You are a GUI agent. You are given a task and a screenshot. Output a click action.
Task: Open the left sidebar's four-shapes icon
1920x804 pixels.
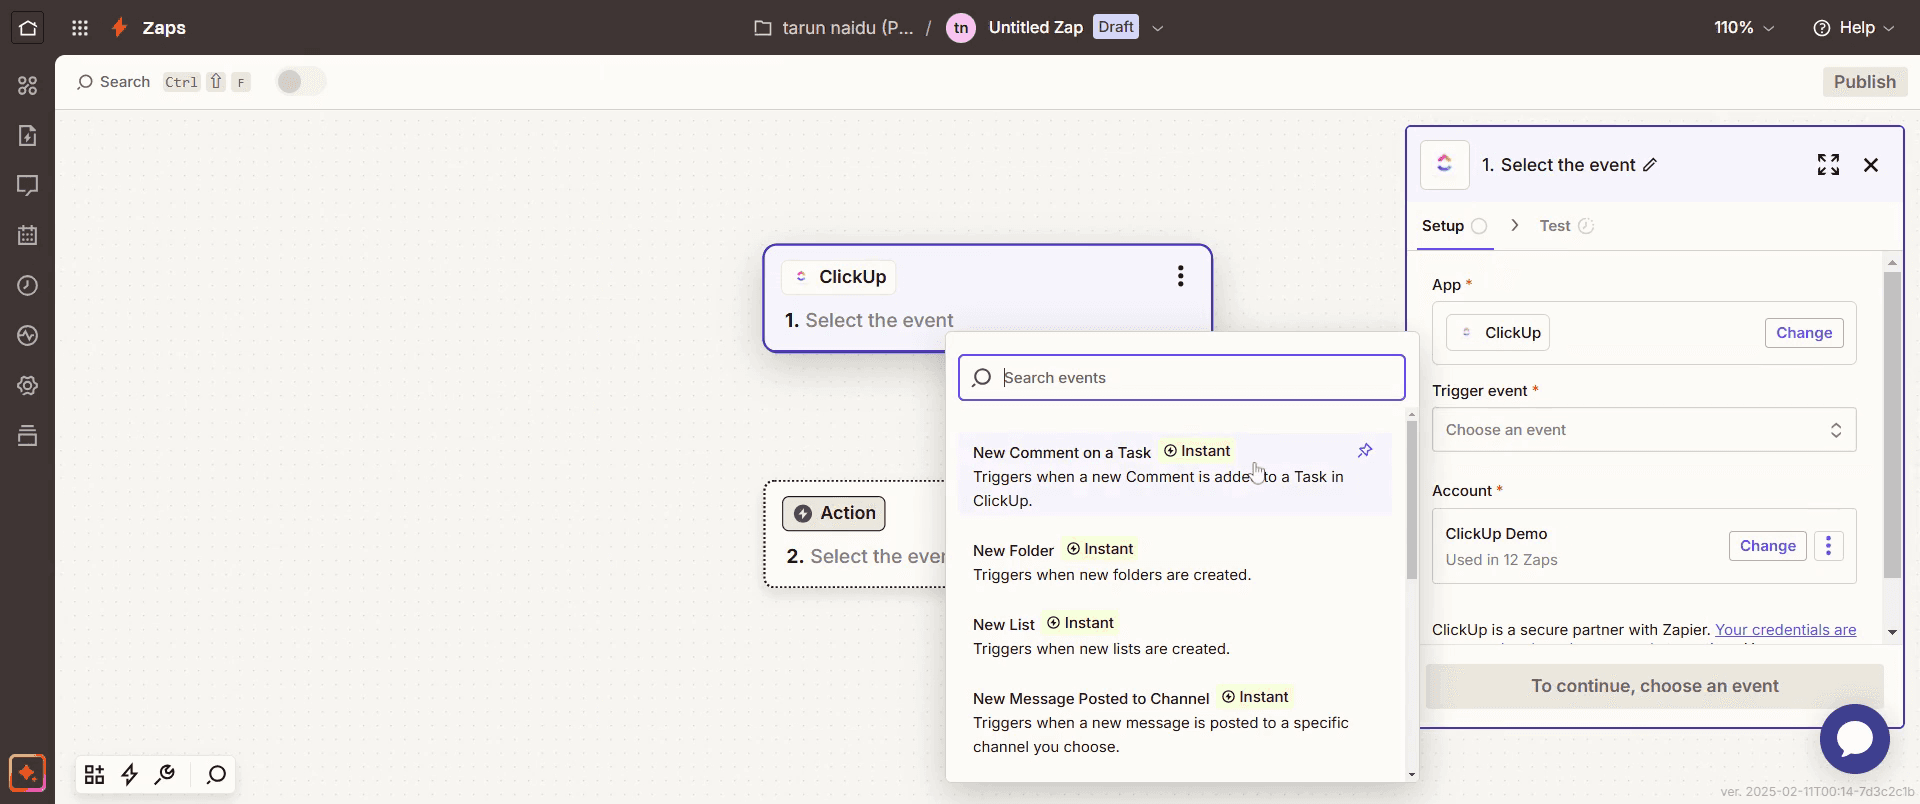(28, 86)
